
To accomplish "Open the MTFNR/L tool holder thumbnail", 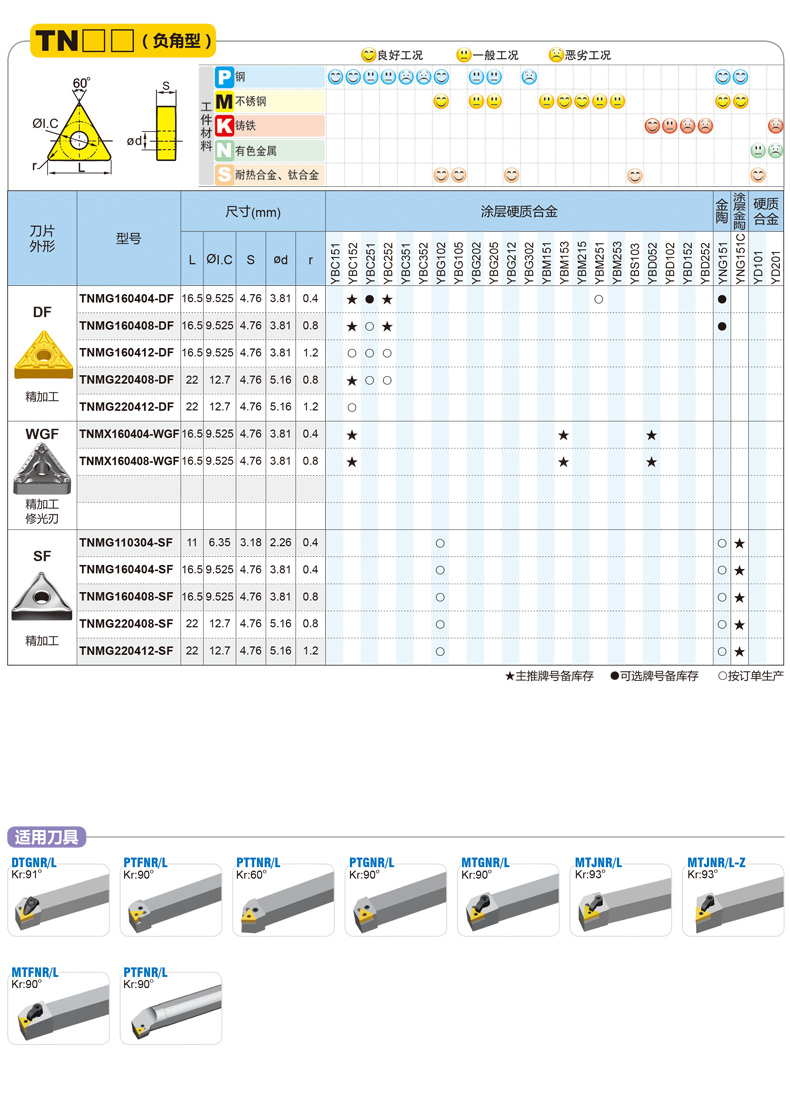I will [58, 1010].
